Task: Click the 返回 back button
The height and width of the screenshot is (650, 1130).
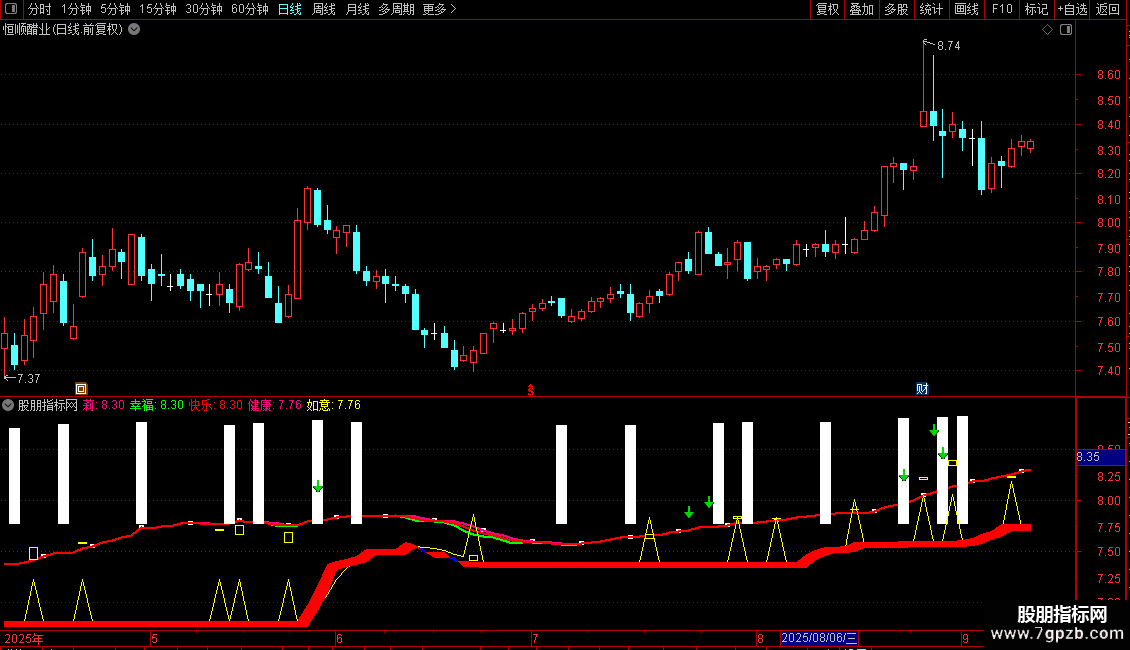Action: (x=1108, y=9)
